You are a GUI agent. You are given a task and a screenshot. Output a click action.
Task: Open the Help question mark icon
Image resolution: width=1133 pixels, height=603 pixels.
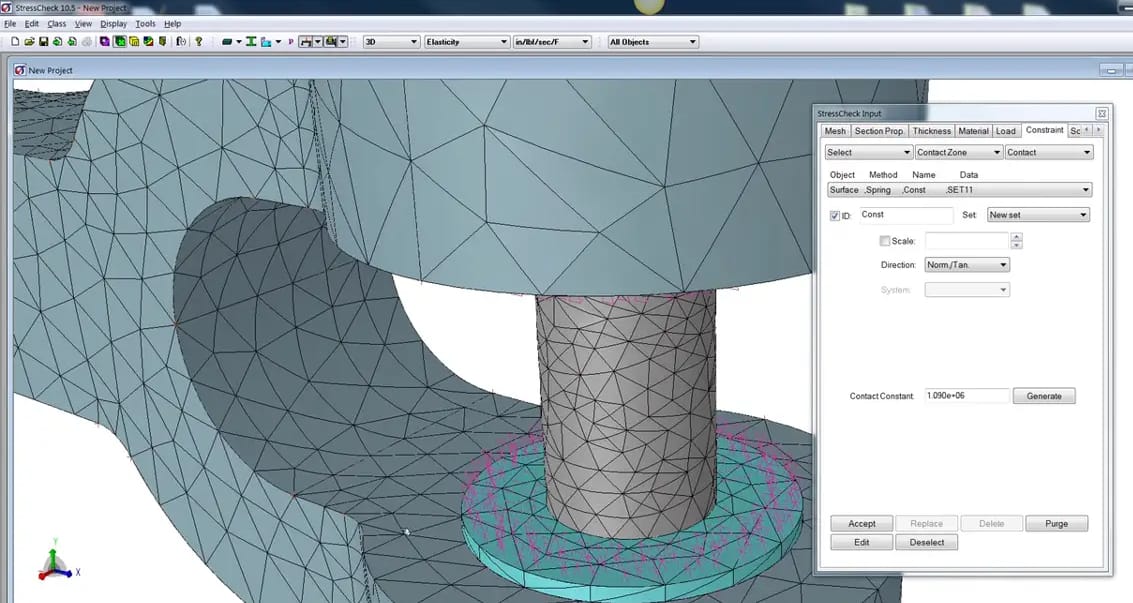[198, 41]
